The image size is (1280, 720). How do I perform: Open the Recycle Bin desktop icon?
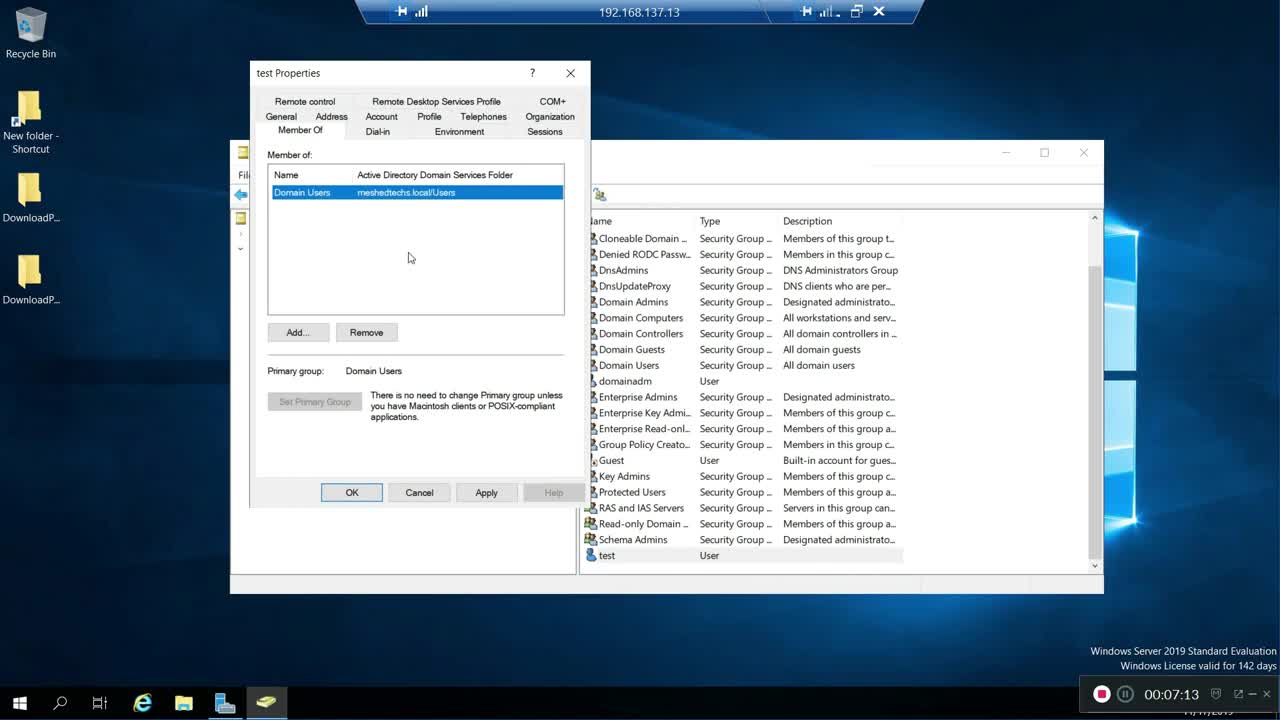point(30,33)
